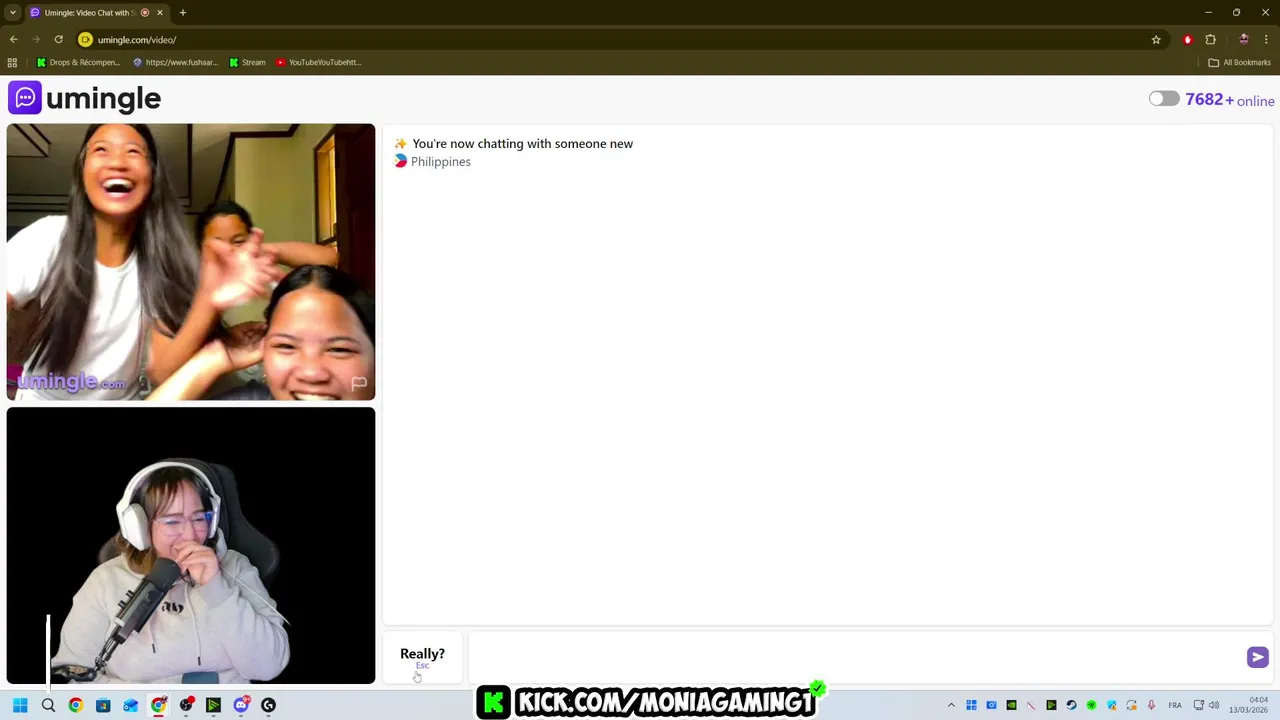Bookmark this page with the star icon
The image size is (1280, 720).
pyautogui.click(x=1156, y=40)
